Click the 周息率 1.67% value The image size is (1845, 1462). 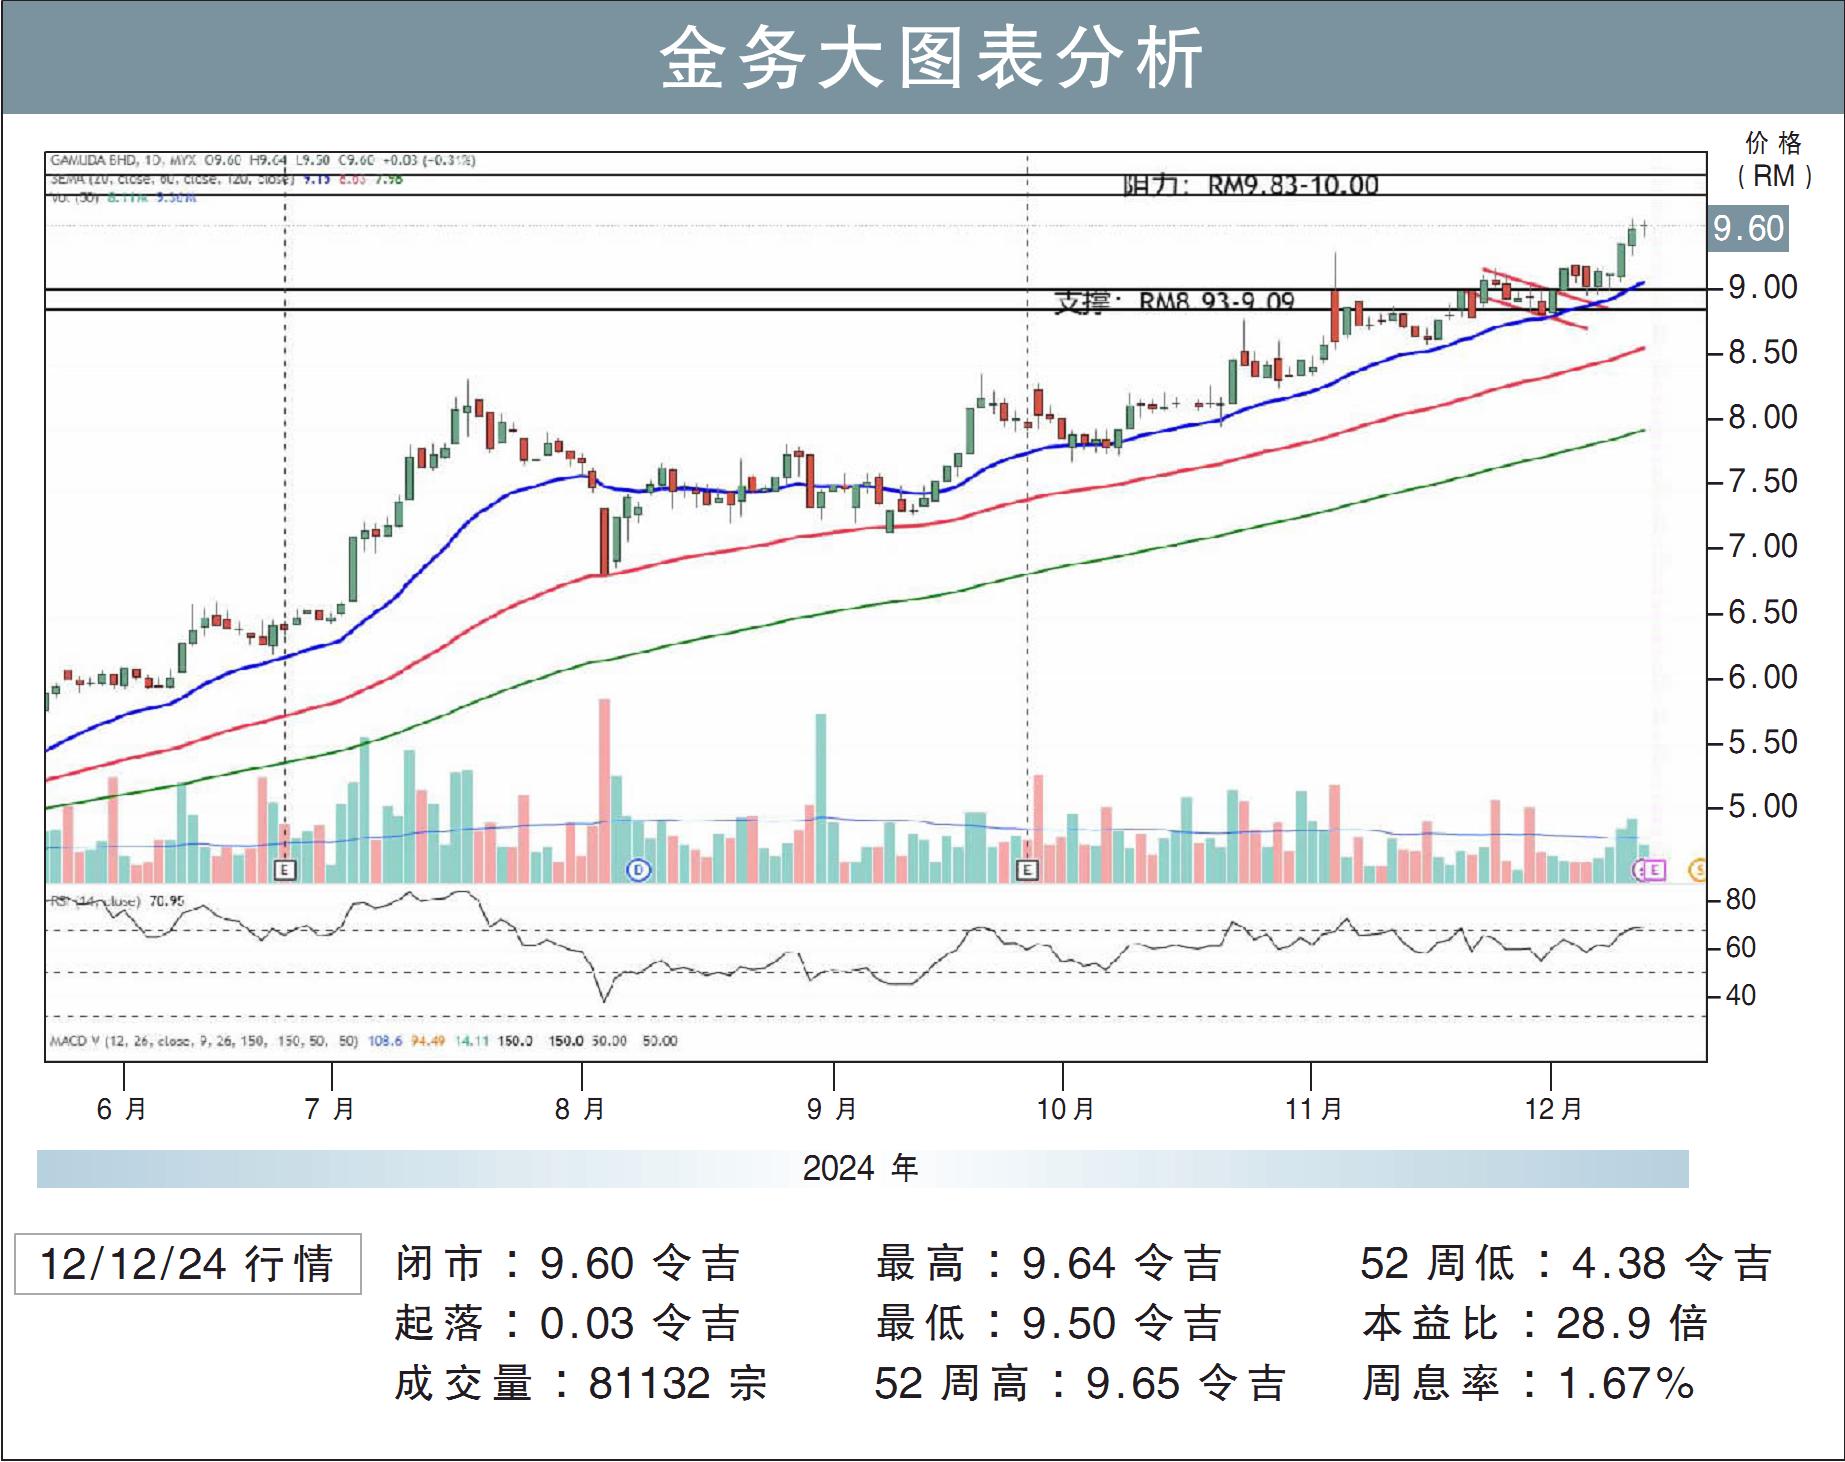coord(1528,1383)
